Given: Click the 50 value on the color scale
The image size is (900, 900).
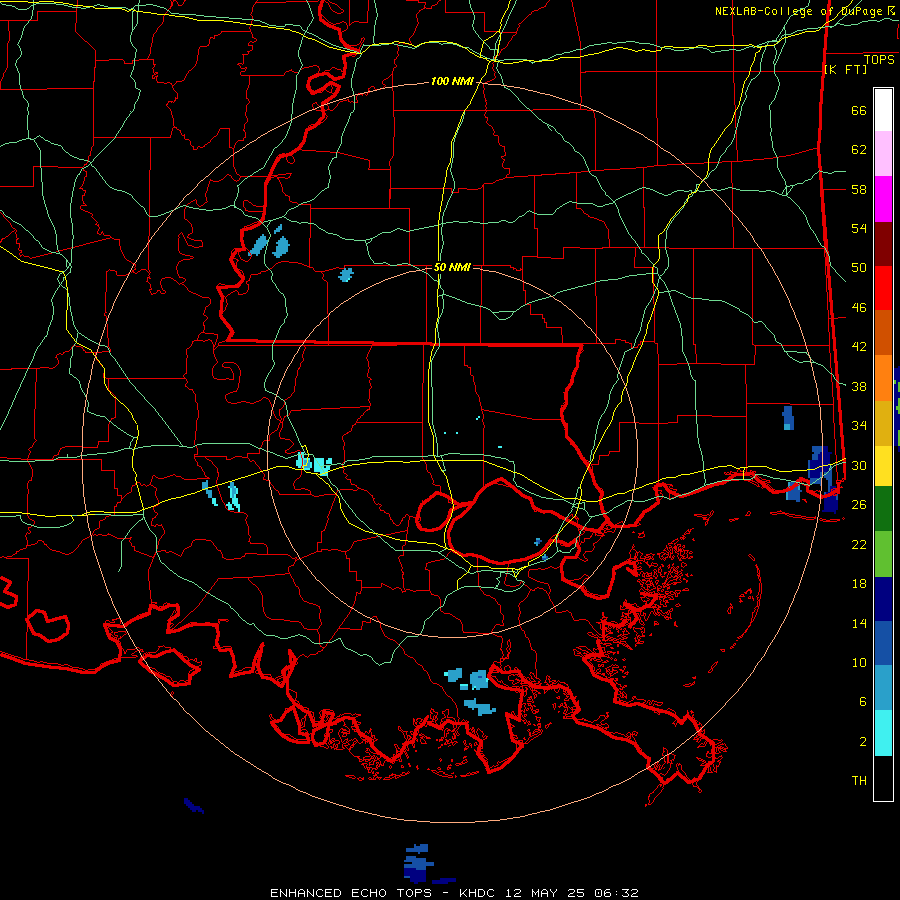Looking at the screenshot, I should click(x=859, y=268).
